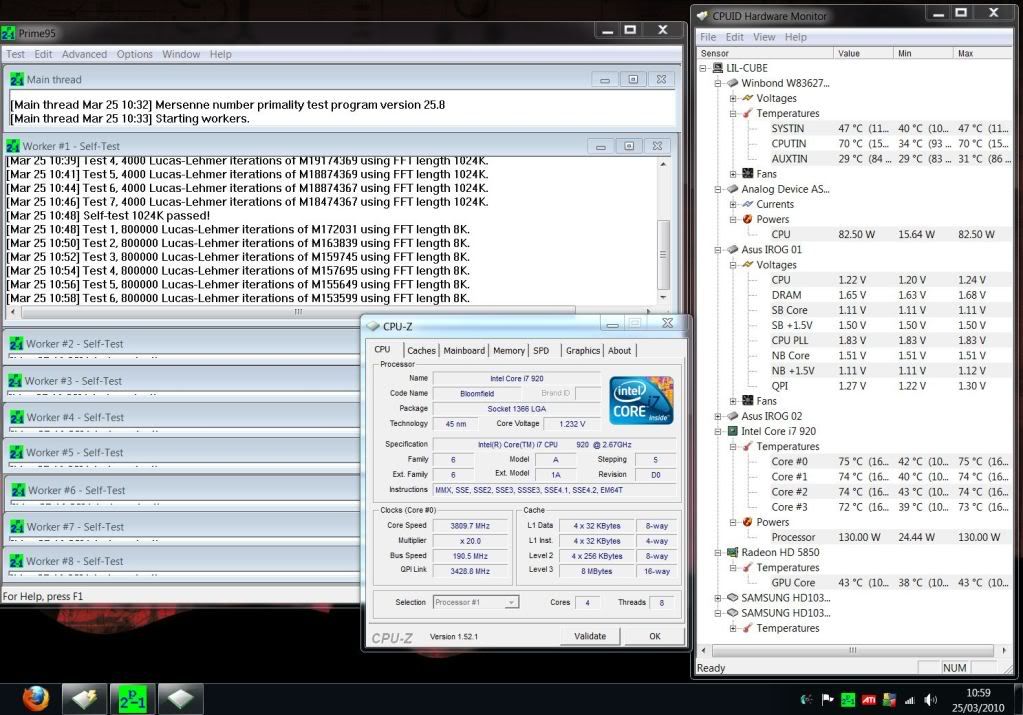Collapse Intel Core i7 920 node

coord(718,431)
